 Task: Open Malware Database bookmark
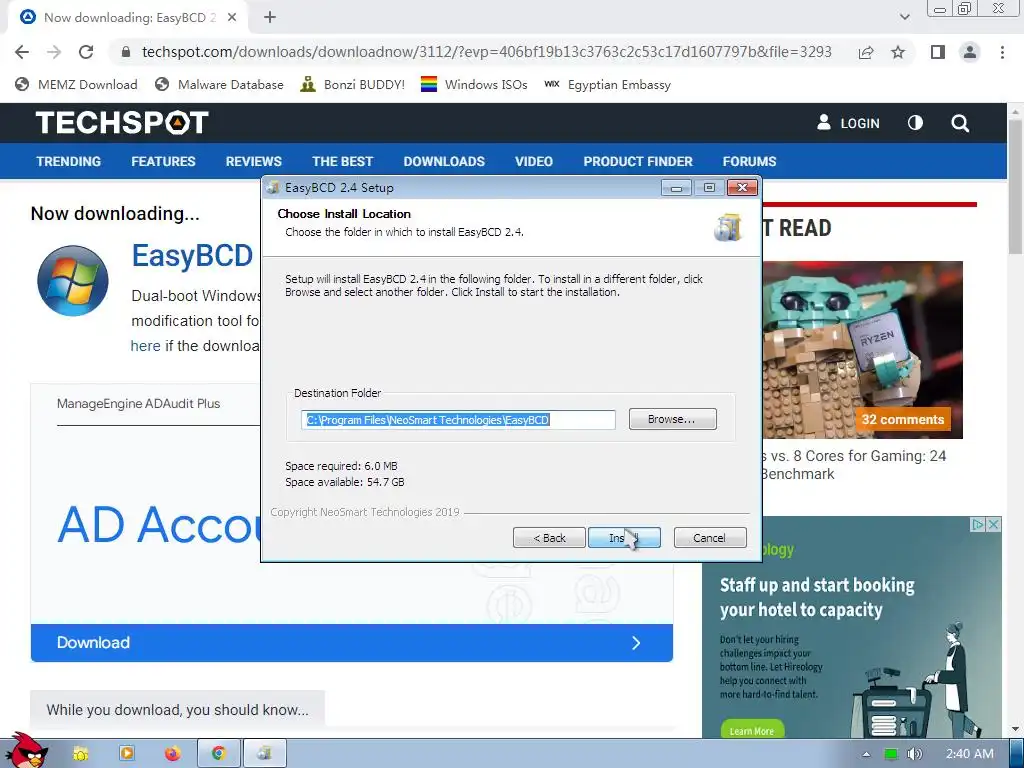219,84
